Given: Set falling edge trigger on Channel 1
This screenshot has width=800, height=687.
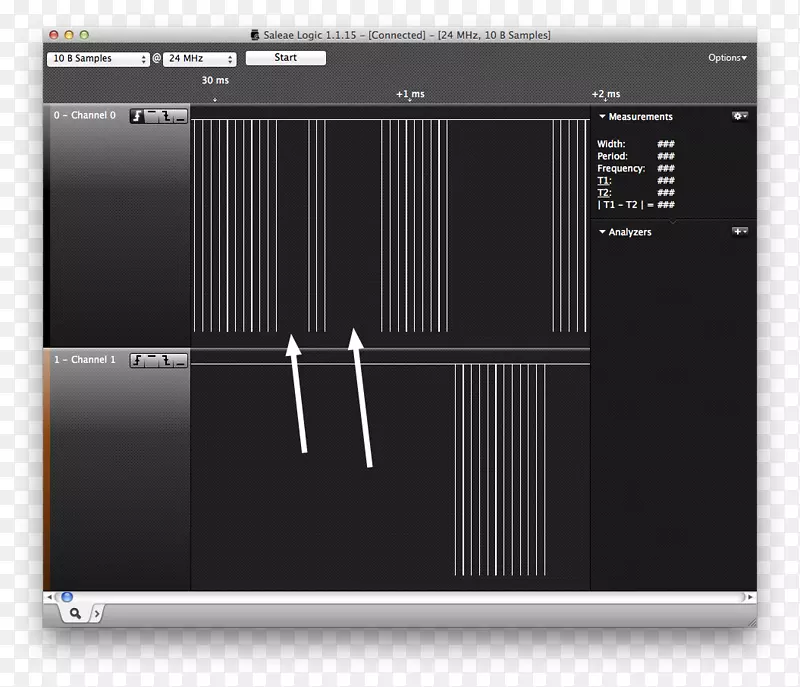Looking at the screenshot, I should click(166, 361).
